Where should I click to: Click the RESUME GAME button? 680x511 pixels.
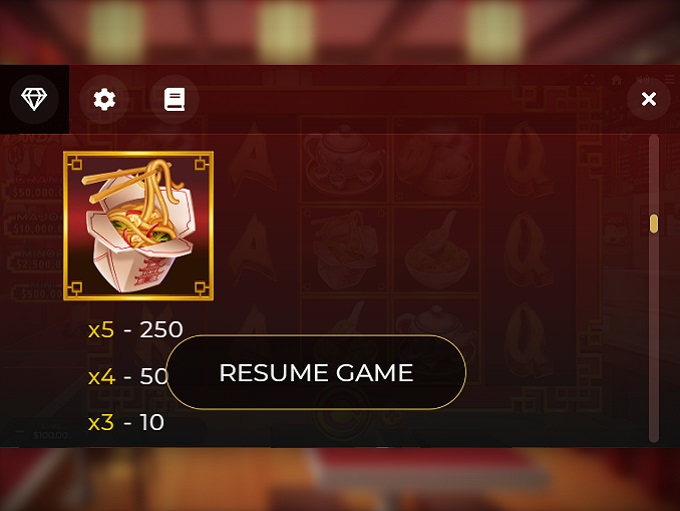316,372
